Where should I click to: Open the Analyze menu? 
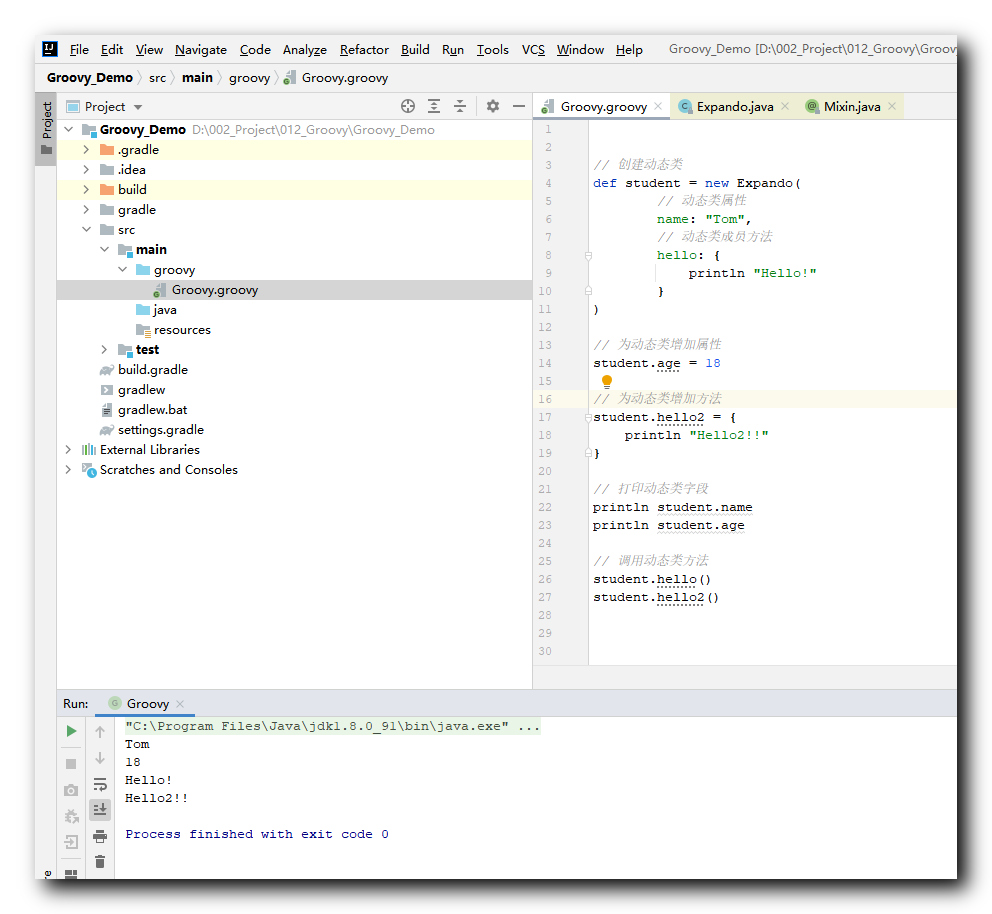pyautogui.click(x=304, y=49)
